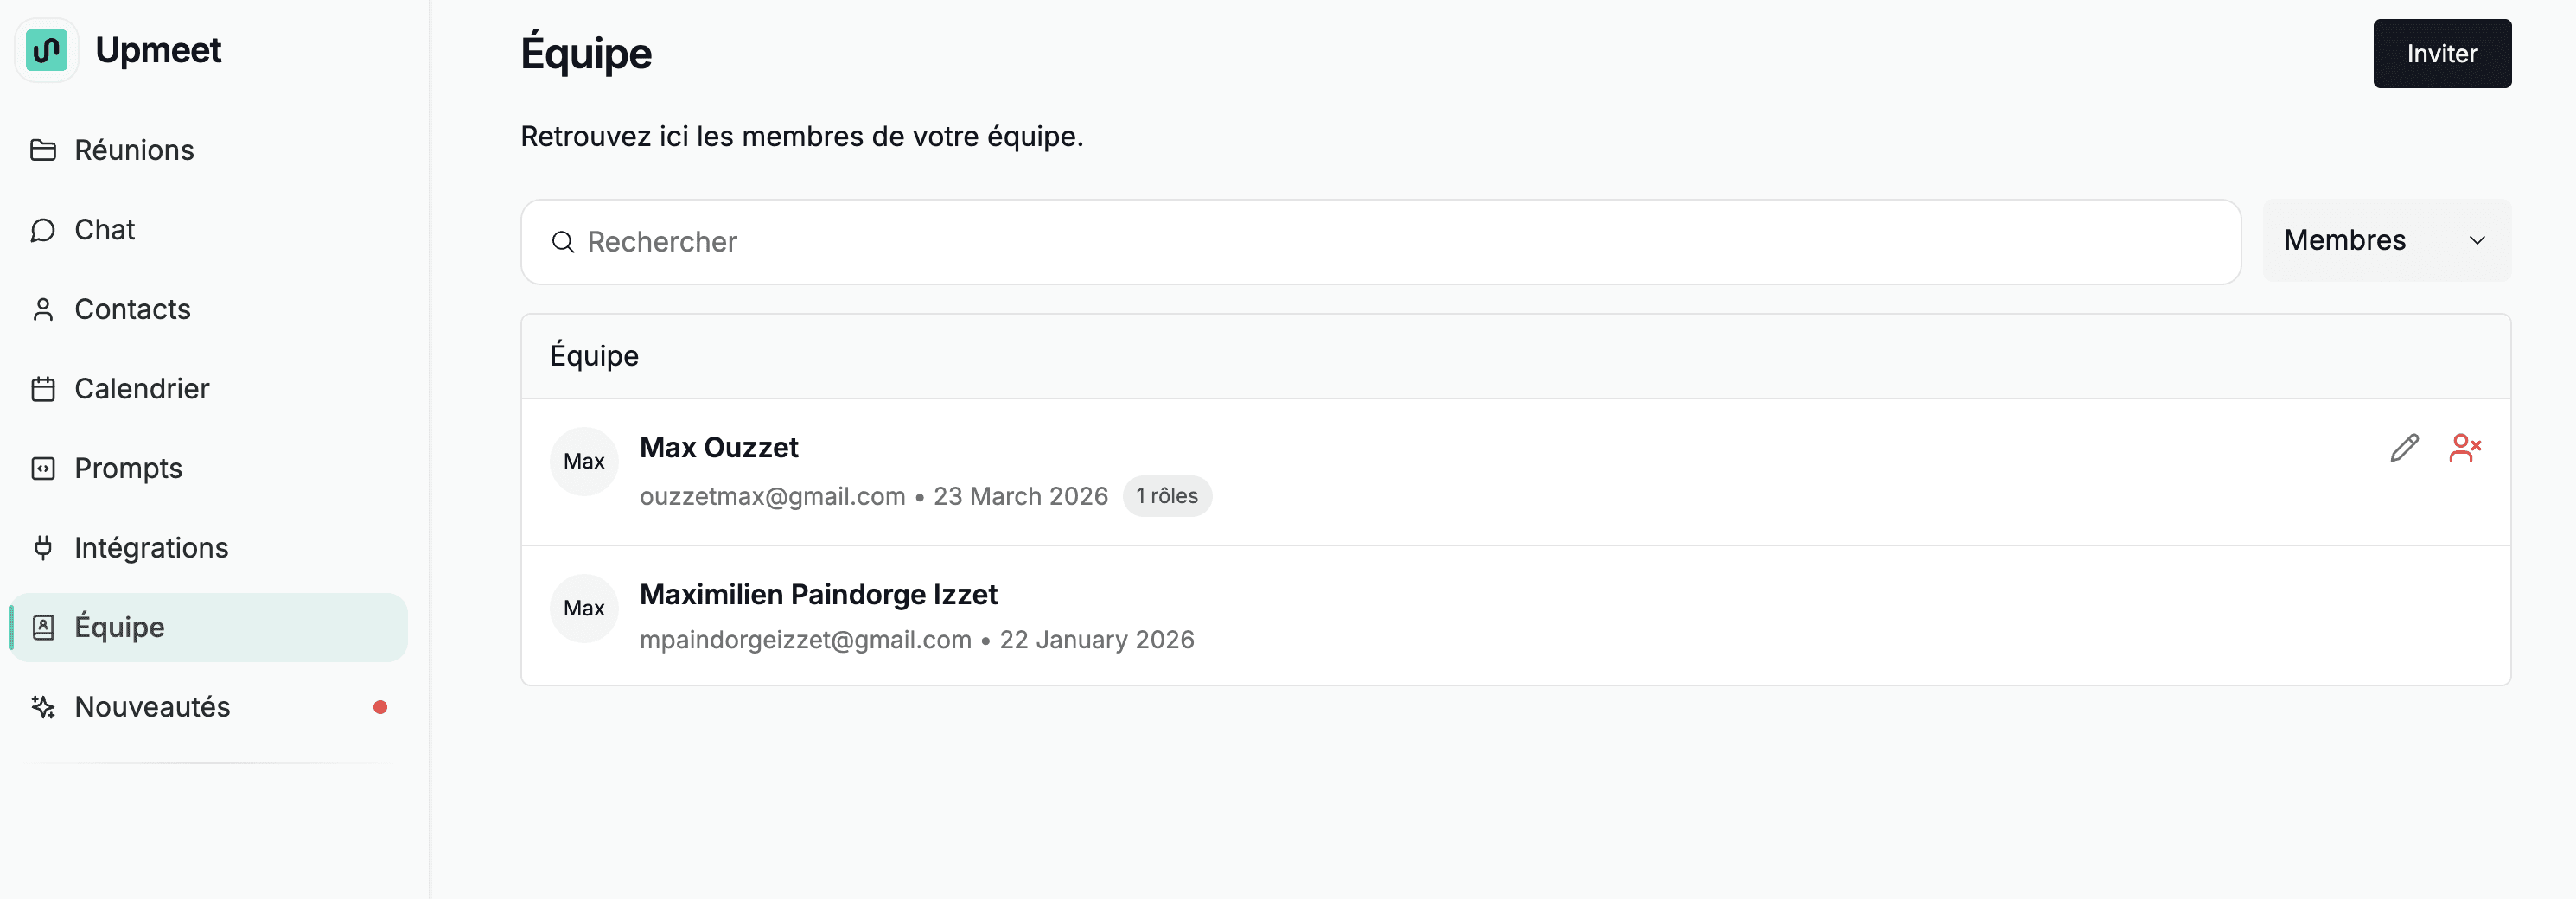Click the Calendrier calendar icon

click(43, 389)
